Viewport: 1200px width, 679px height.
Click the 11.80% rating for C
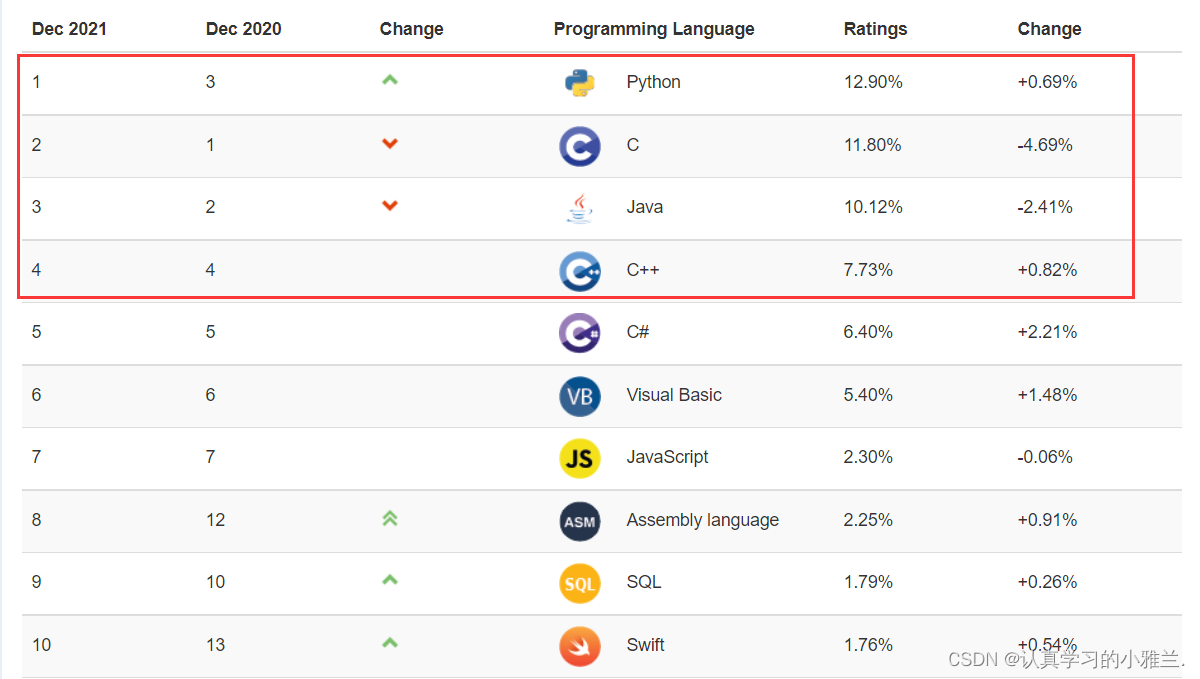(873, 145)
